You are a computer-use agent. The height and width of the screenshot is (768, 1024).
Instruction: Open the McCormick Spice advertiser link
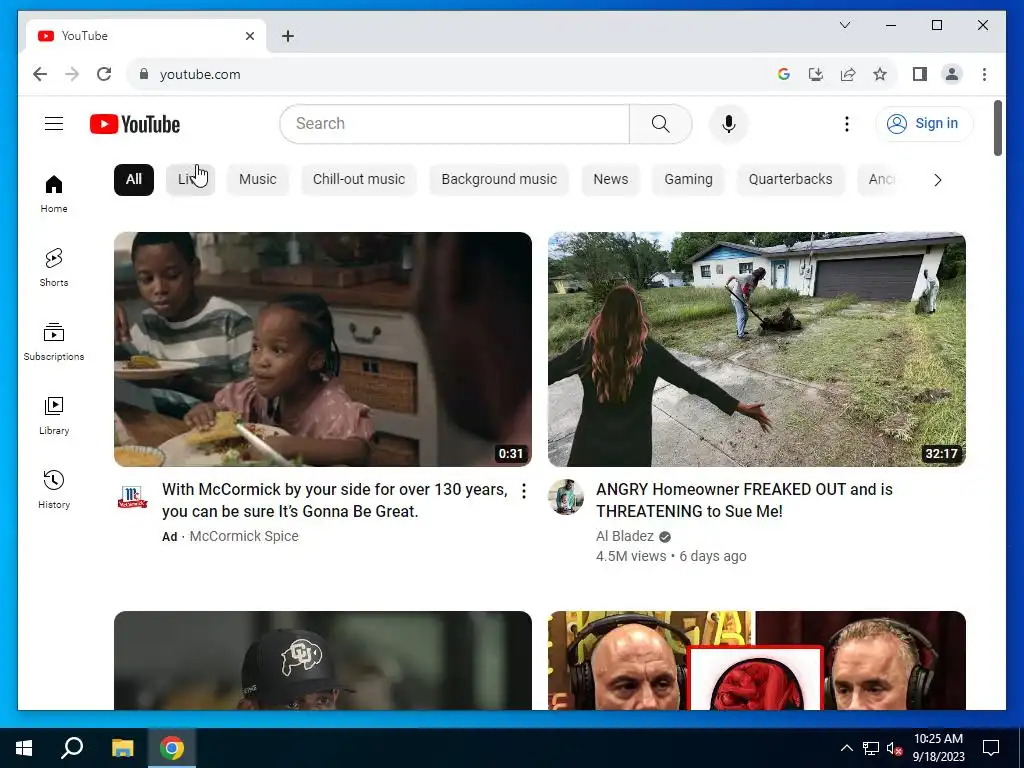coord(244,536)
